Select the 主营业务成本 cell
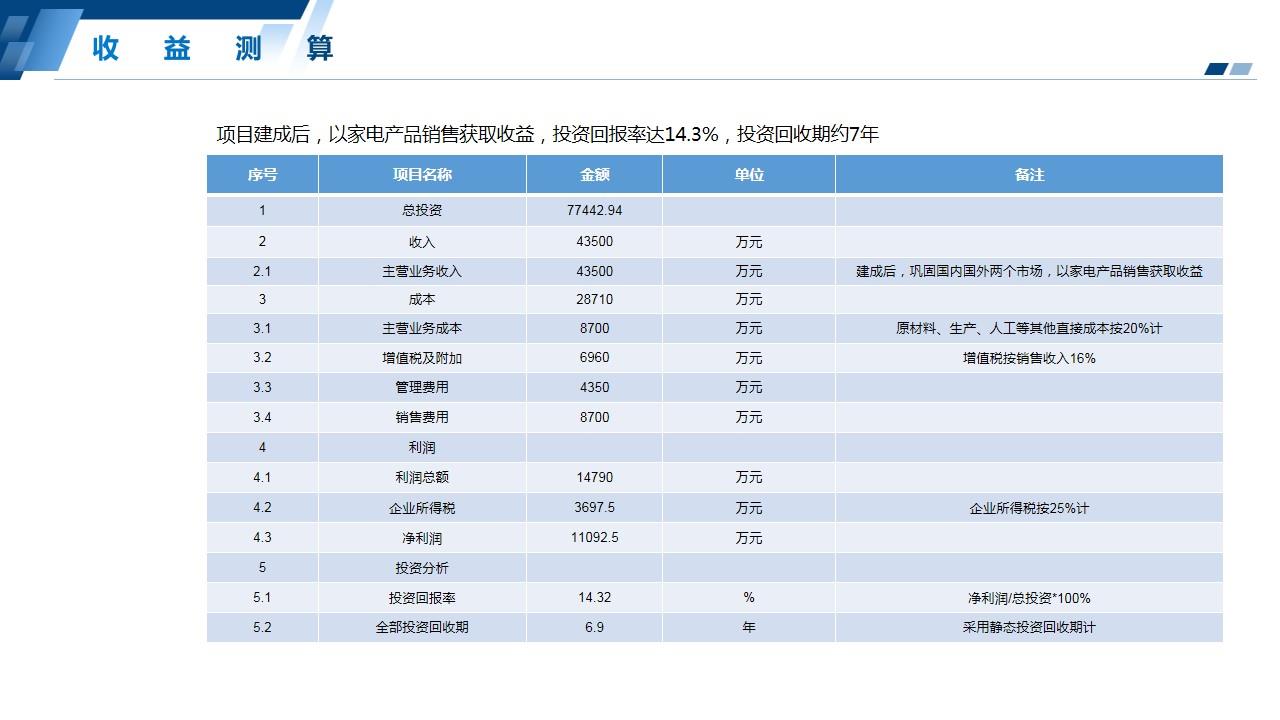The height and width of the screenshot is (720, 1280). pyautogui.click(x=422, y=328)
